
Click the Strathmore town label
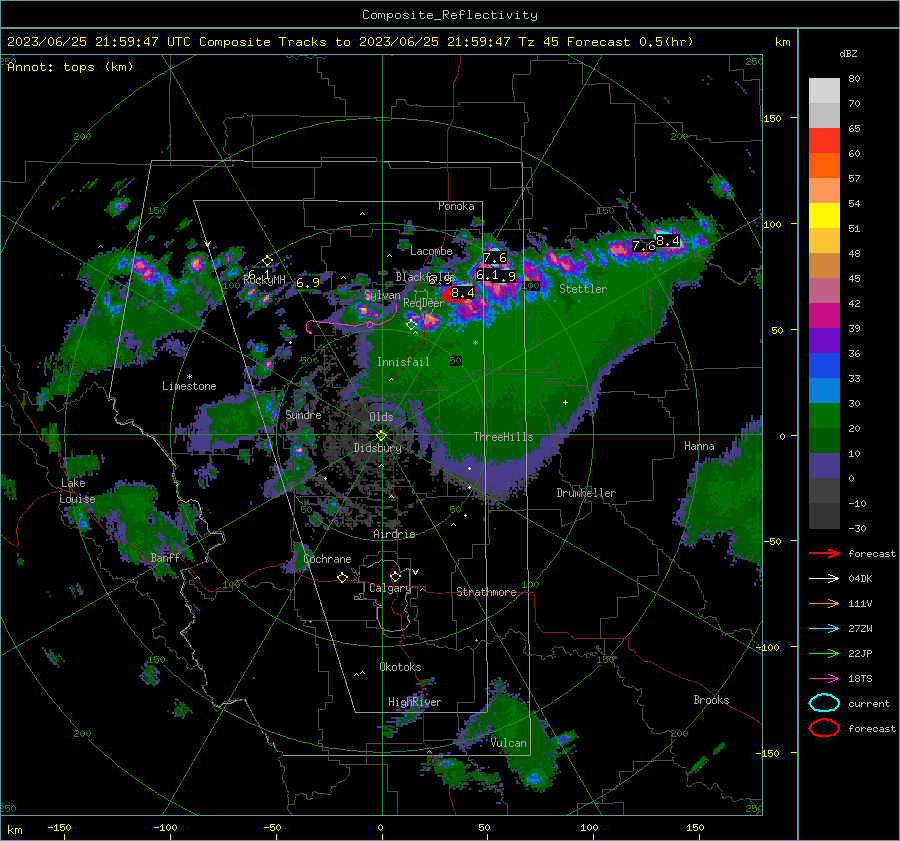coord(486,592)
